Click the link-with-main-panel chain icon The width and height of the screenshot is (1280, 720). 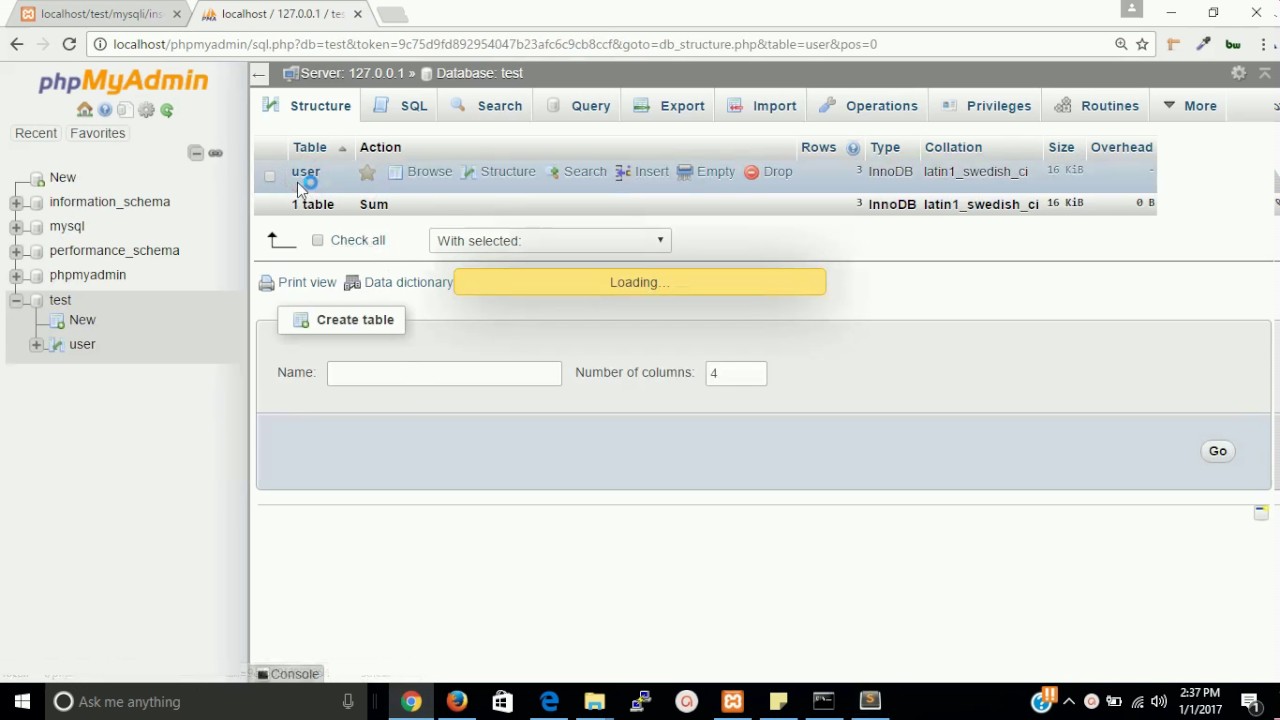[216, 153]
